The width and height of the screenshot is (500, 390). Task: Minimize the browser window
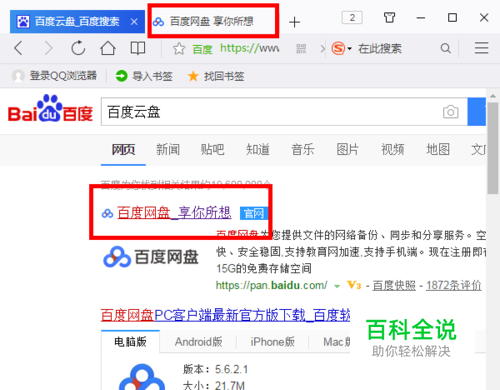(421, 18)
